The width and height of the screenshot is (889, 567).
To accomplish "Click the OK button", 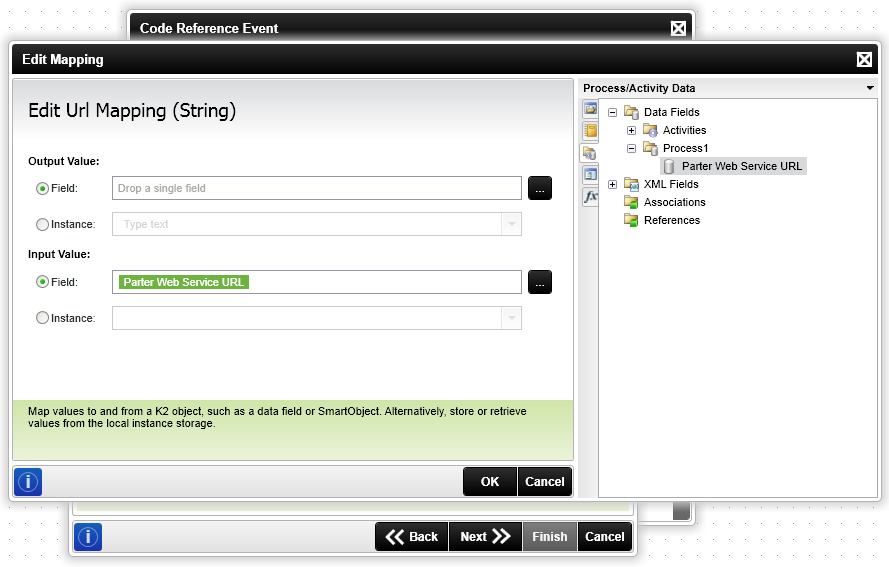I will pyautogui.click(x=490, y=482).
